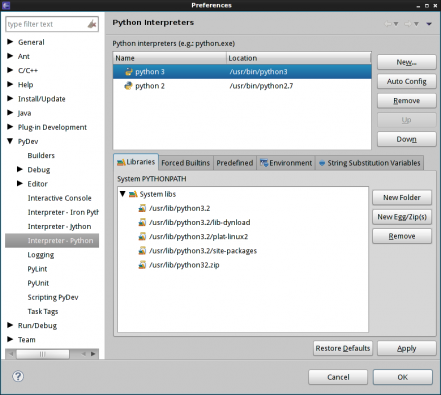Screen dimensions: 441x395
Task: Expand the Plug-in Development category
Action: (10, 127)
